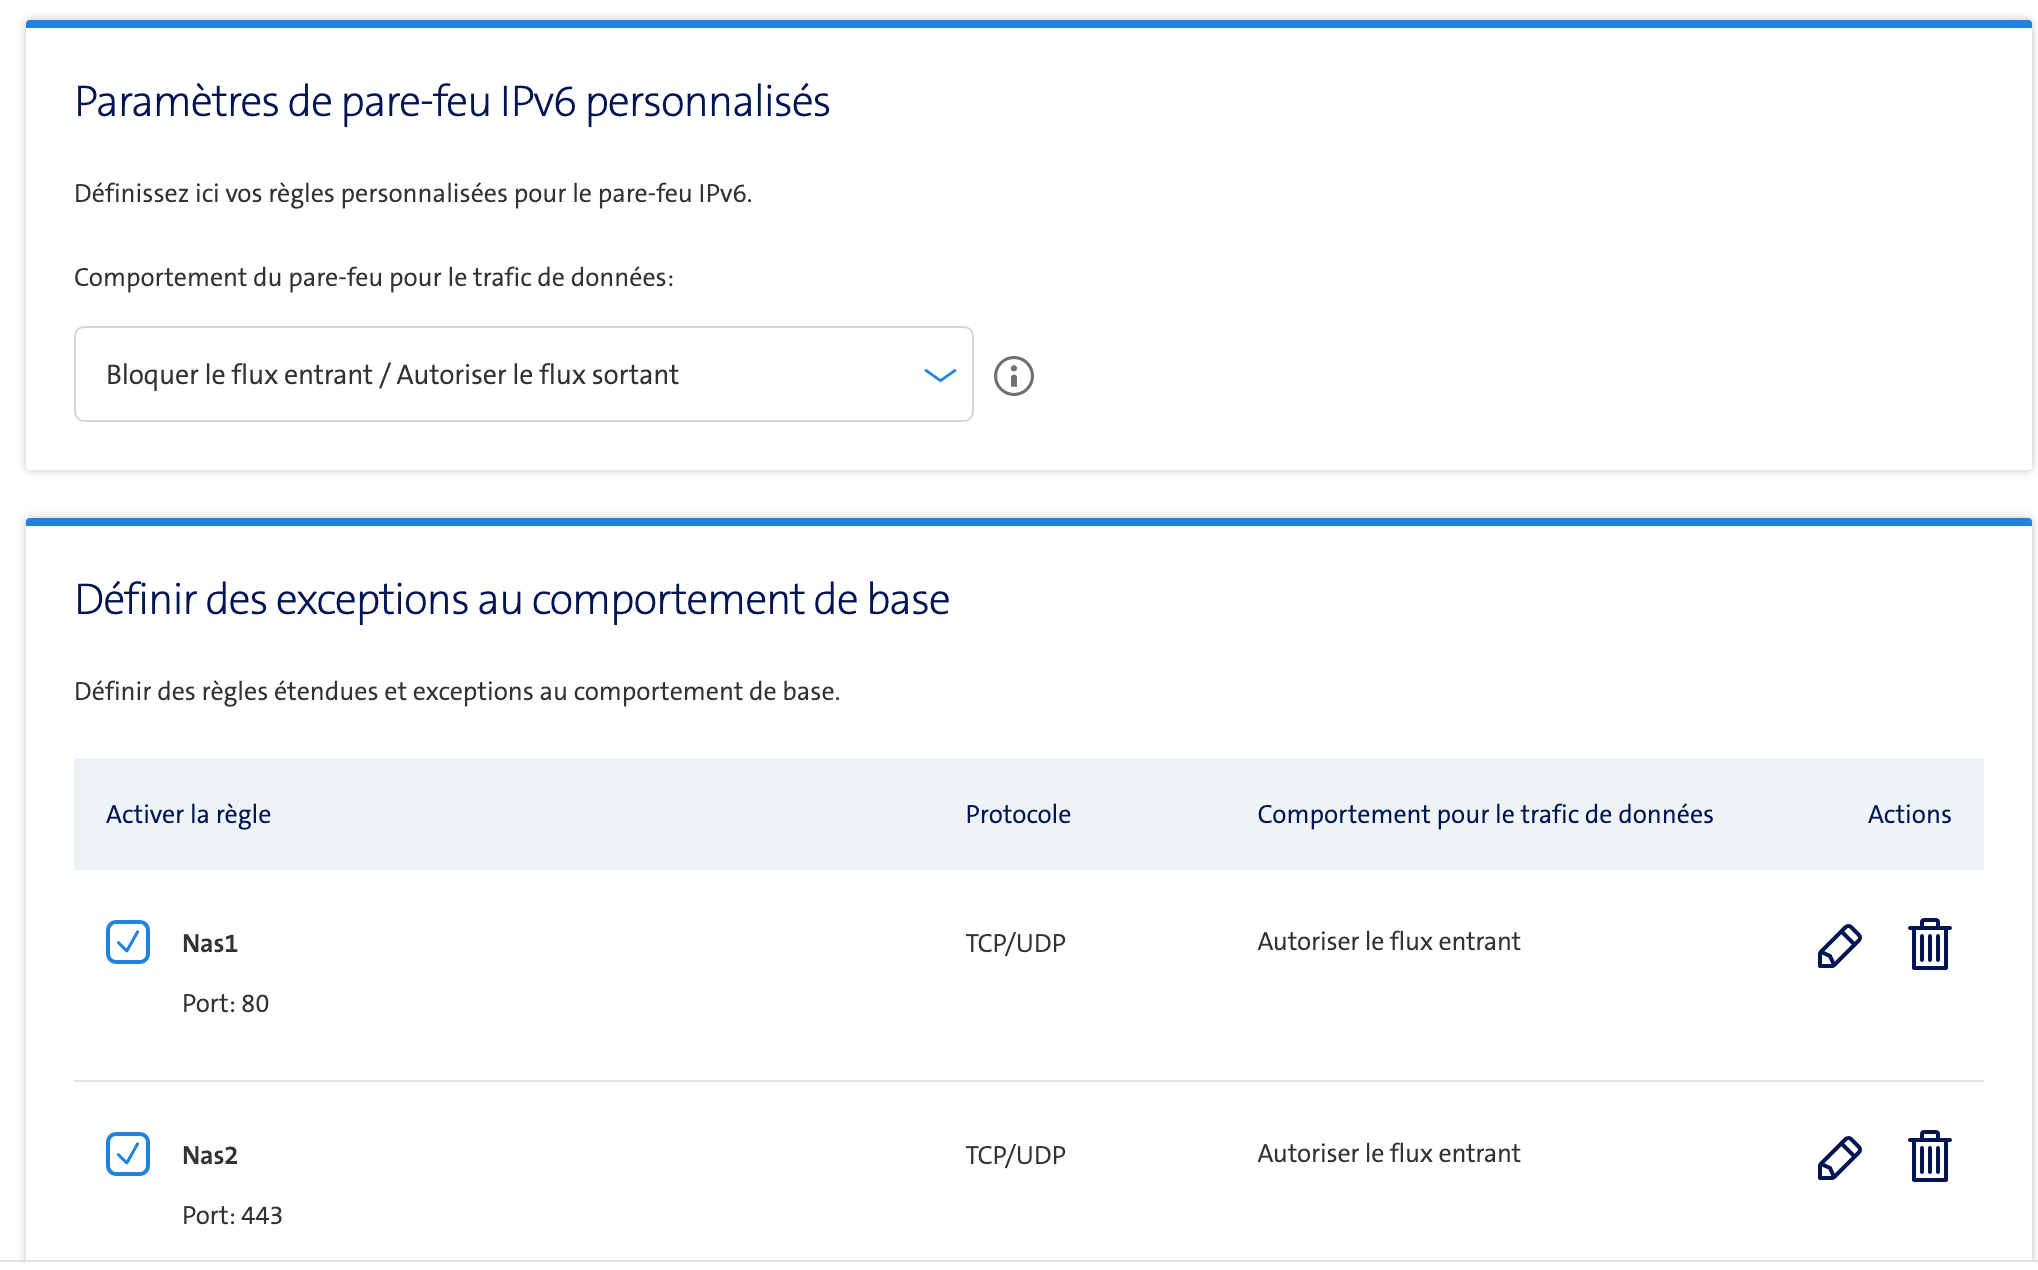This screenshot has width=2038, height=1270.
Task: Click the 'Port: 443' label
Action: point(232,1215)
